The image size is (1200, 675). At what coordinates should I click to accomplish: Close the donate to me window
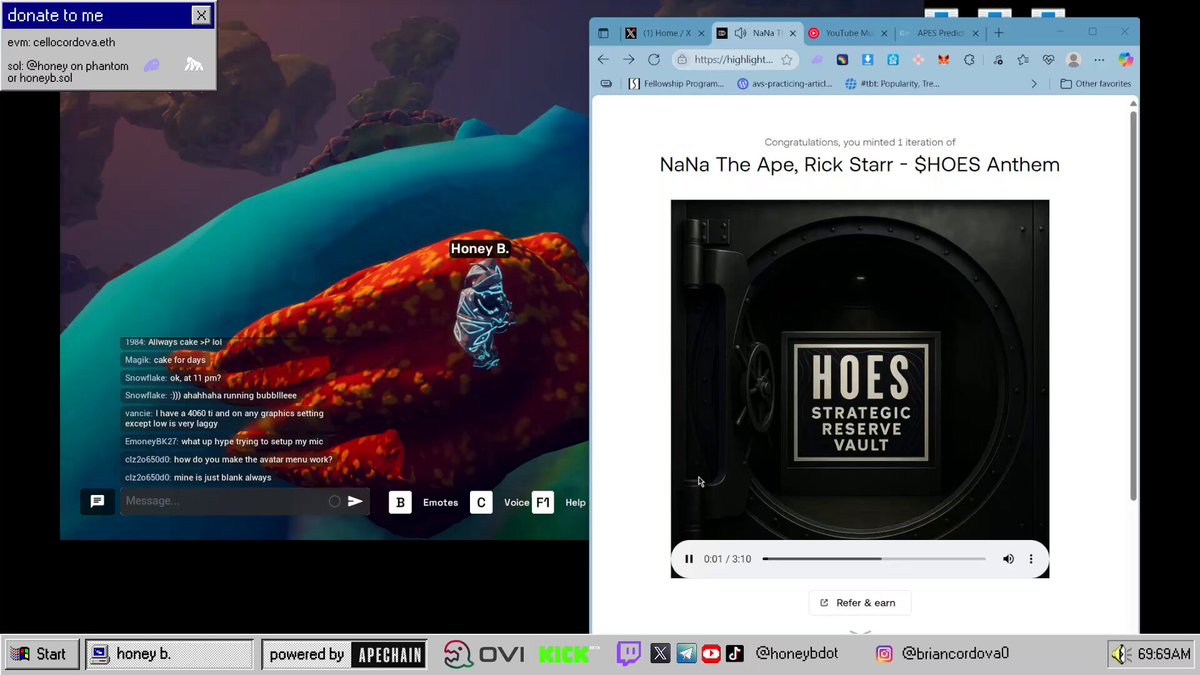(201, 15)
